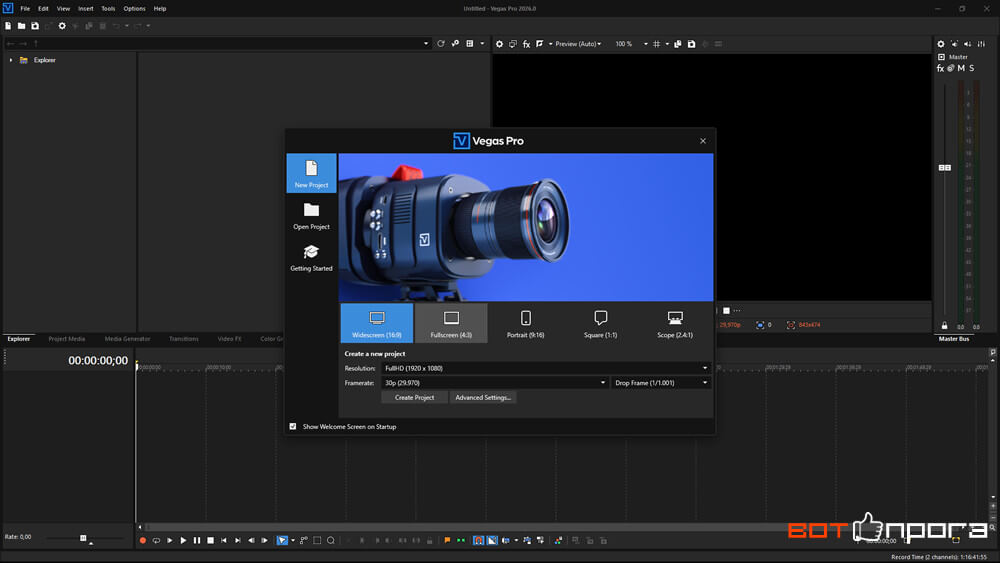Open Preview (Auto) quality dropdown
Screen dimensions: 1000x563
click(x=578, y=44)
